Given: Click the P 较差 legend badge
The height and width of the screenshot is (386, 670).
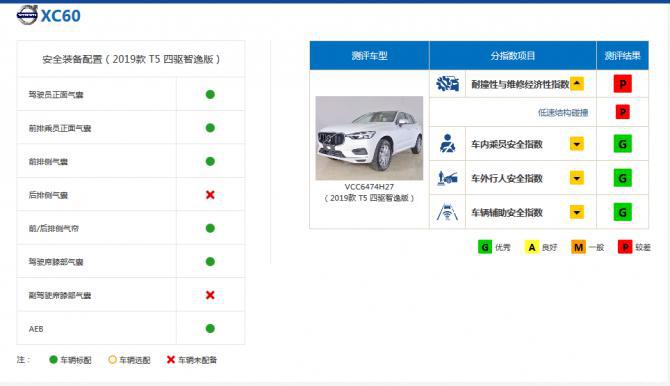Looking at the screenshot, I should tap(625, 247).
